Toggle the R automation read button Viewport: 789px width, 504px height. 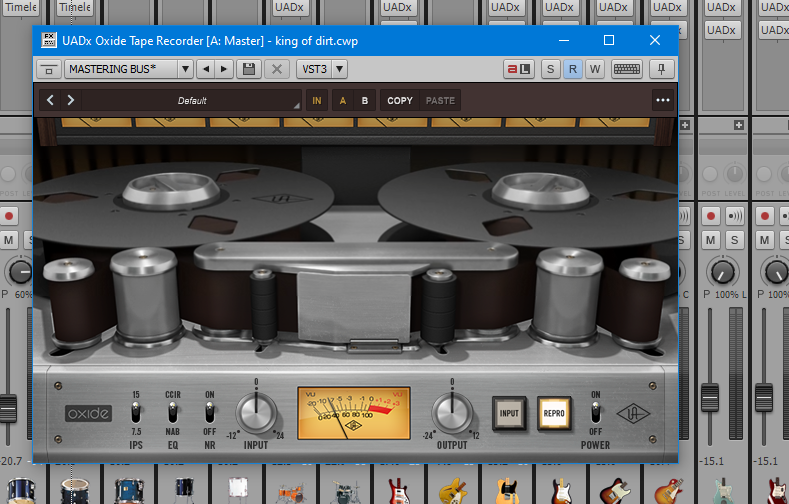pyautogui.click(x=573, y=69)
